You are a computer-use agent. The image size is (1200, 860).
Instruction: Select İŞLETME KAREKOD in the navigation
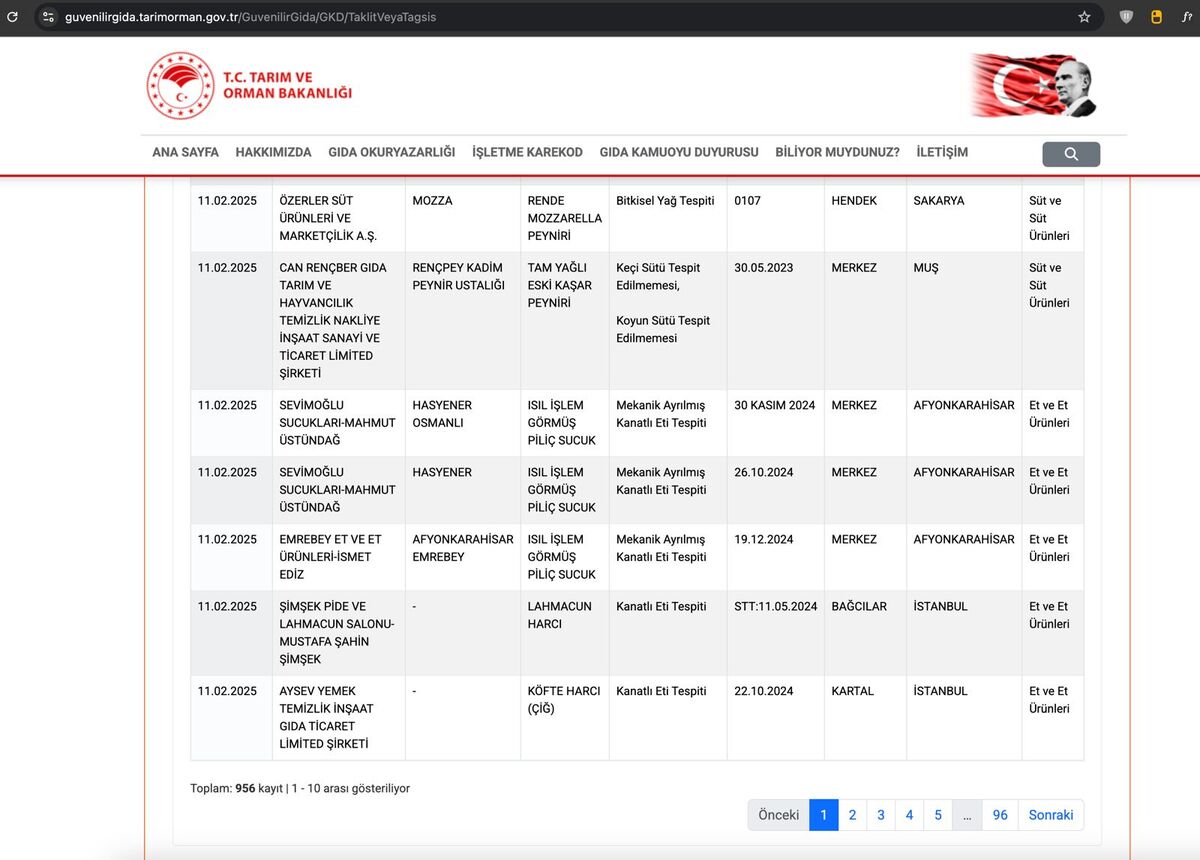[527, 152]
